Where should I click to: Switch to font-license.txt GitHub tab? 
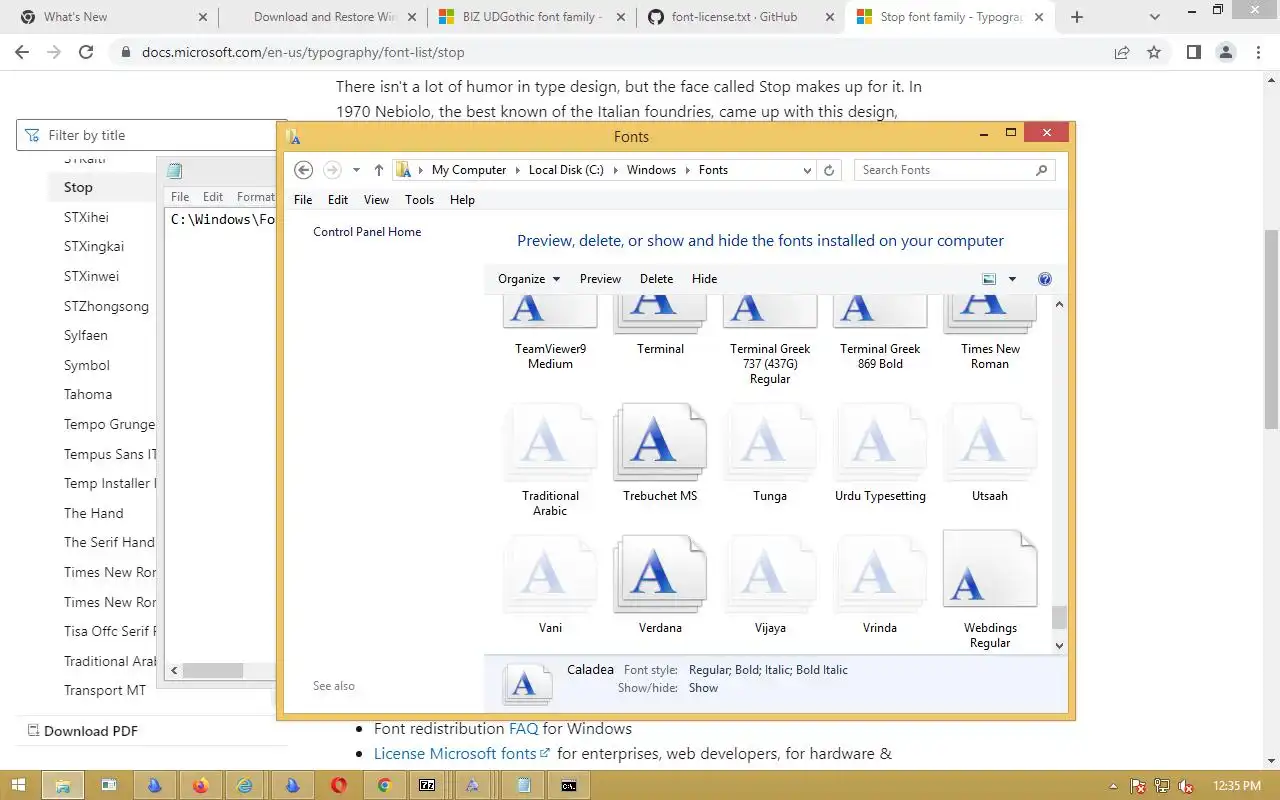click(x=742, y=17)
